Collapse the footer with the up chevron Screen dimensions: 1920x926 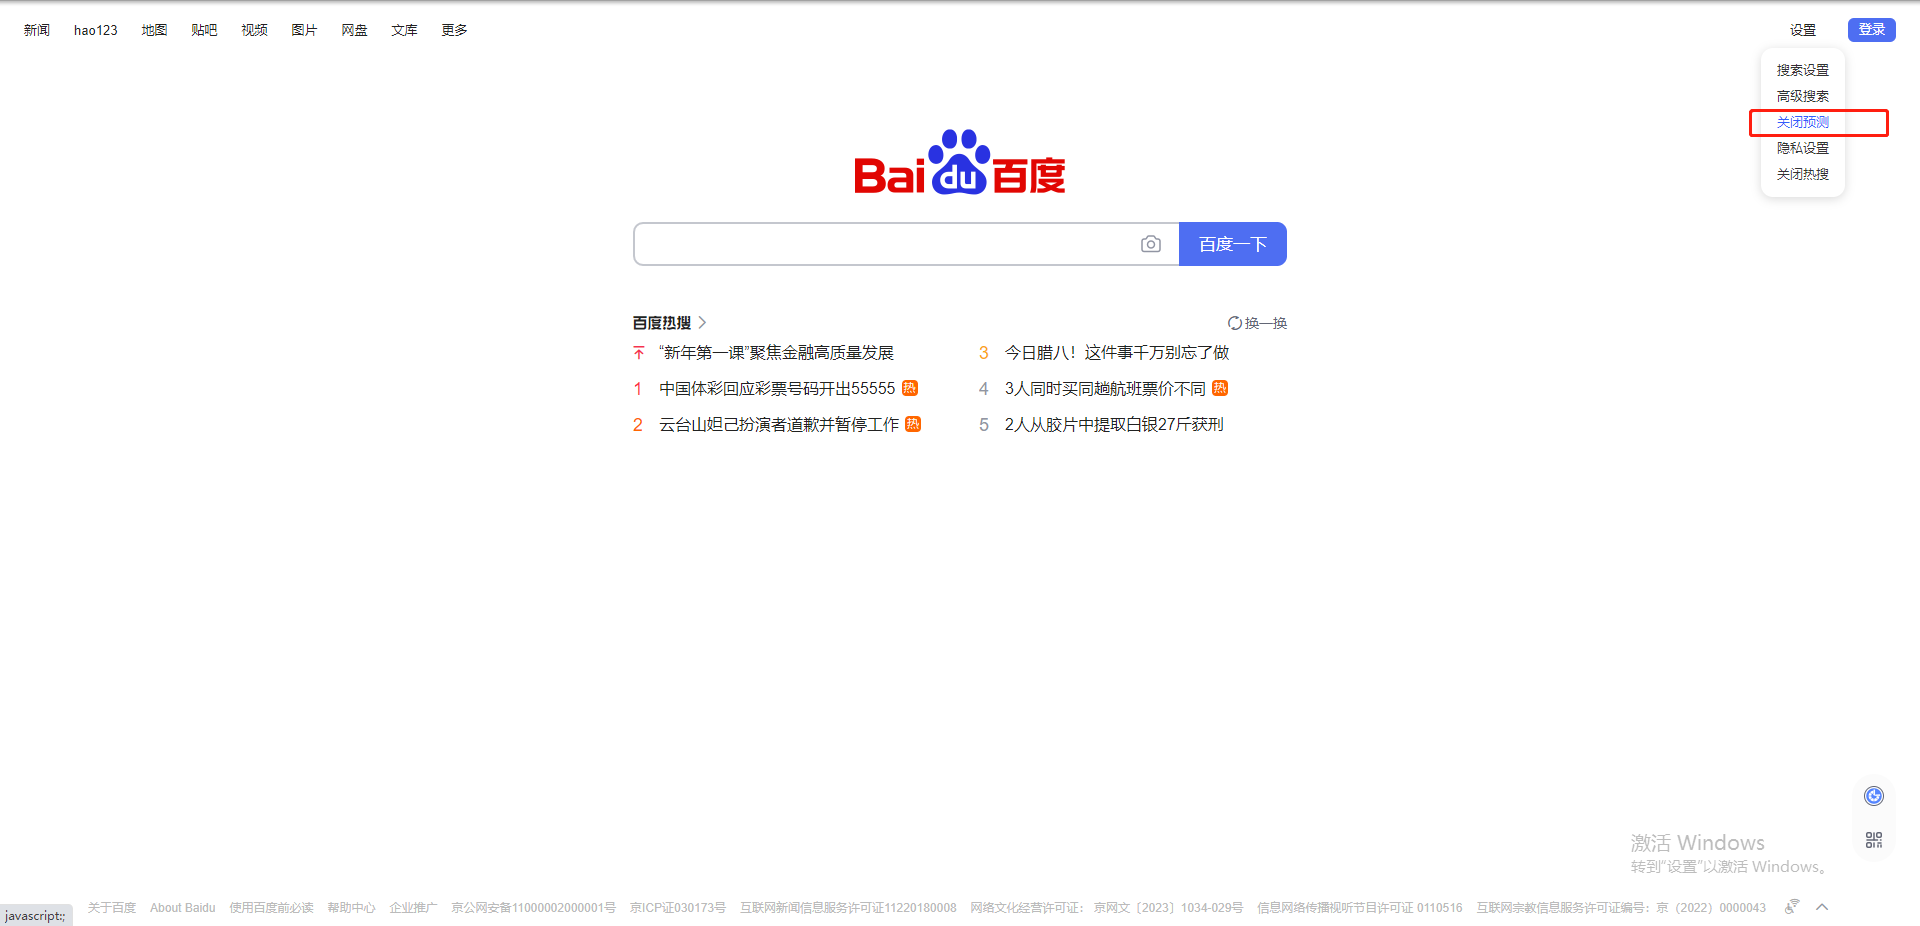(x=1822, y=907)
